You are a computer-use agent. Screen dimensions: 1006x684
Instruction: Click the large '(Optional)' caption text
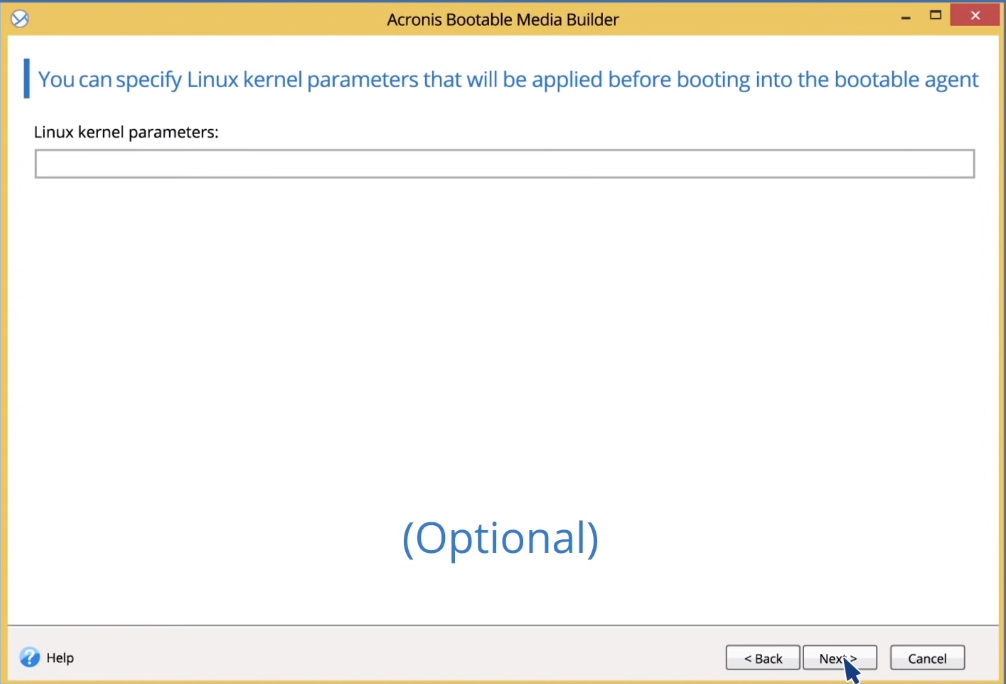500,538
